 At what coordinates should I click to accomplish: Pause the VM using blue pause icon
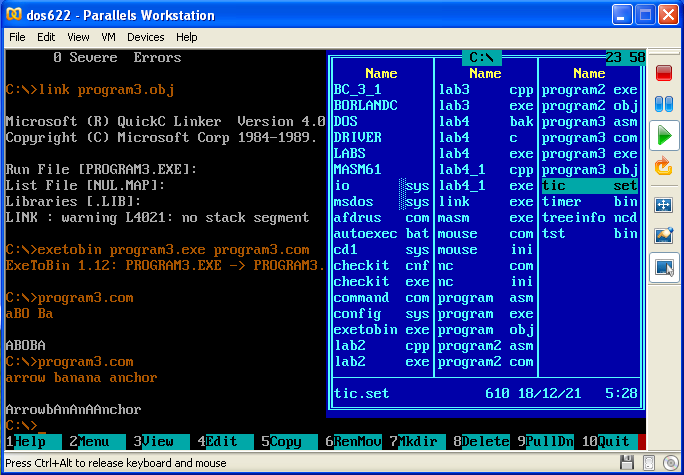[x=663, y=104]
